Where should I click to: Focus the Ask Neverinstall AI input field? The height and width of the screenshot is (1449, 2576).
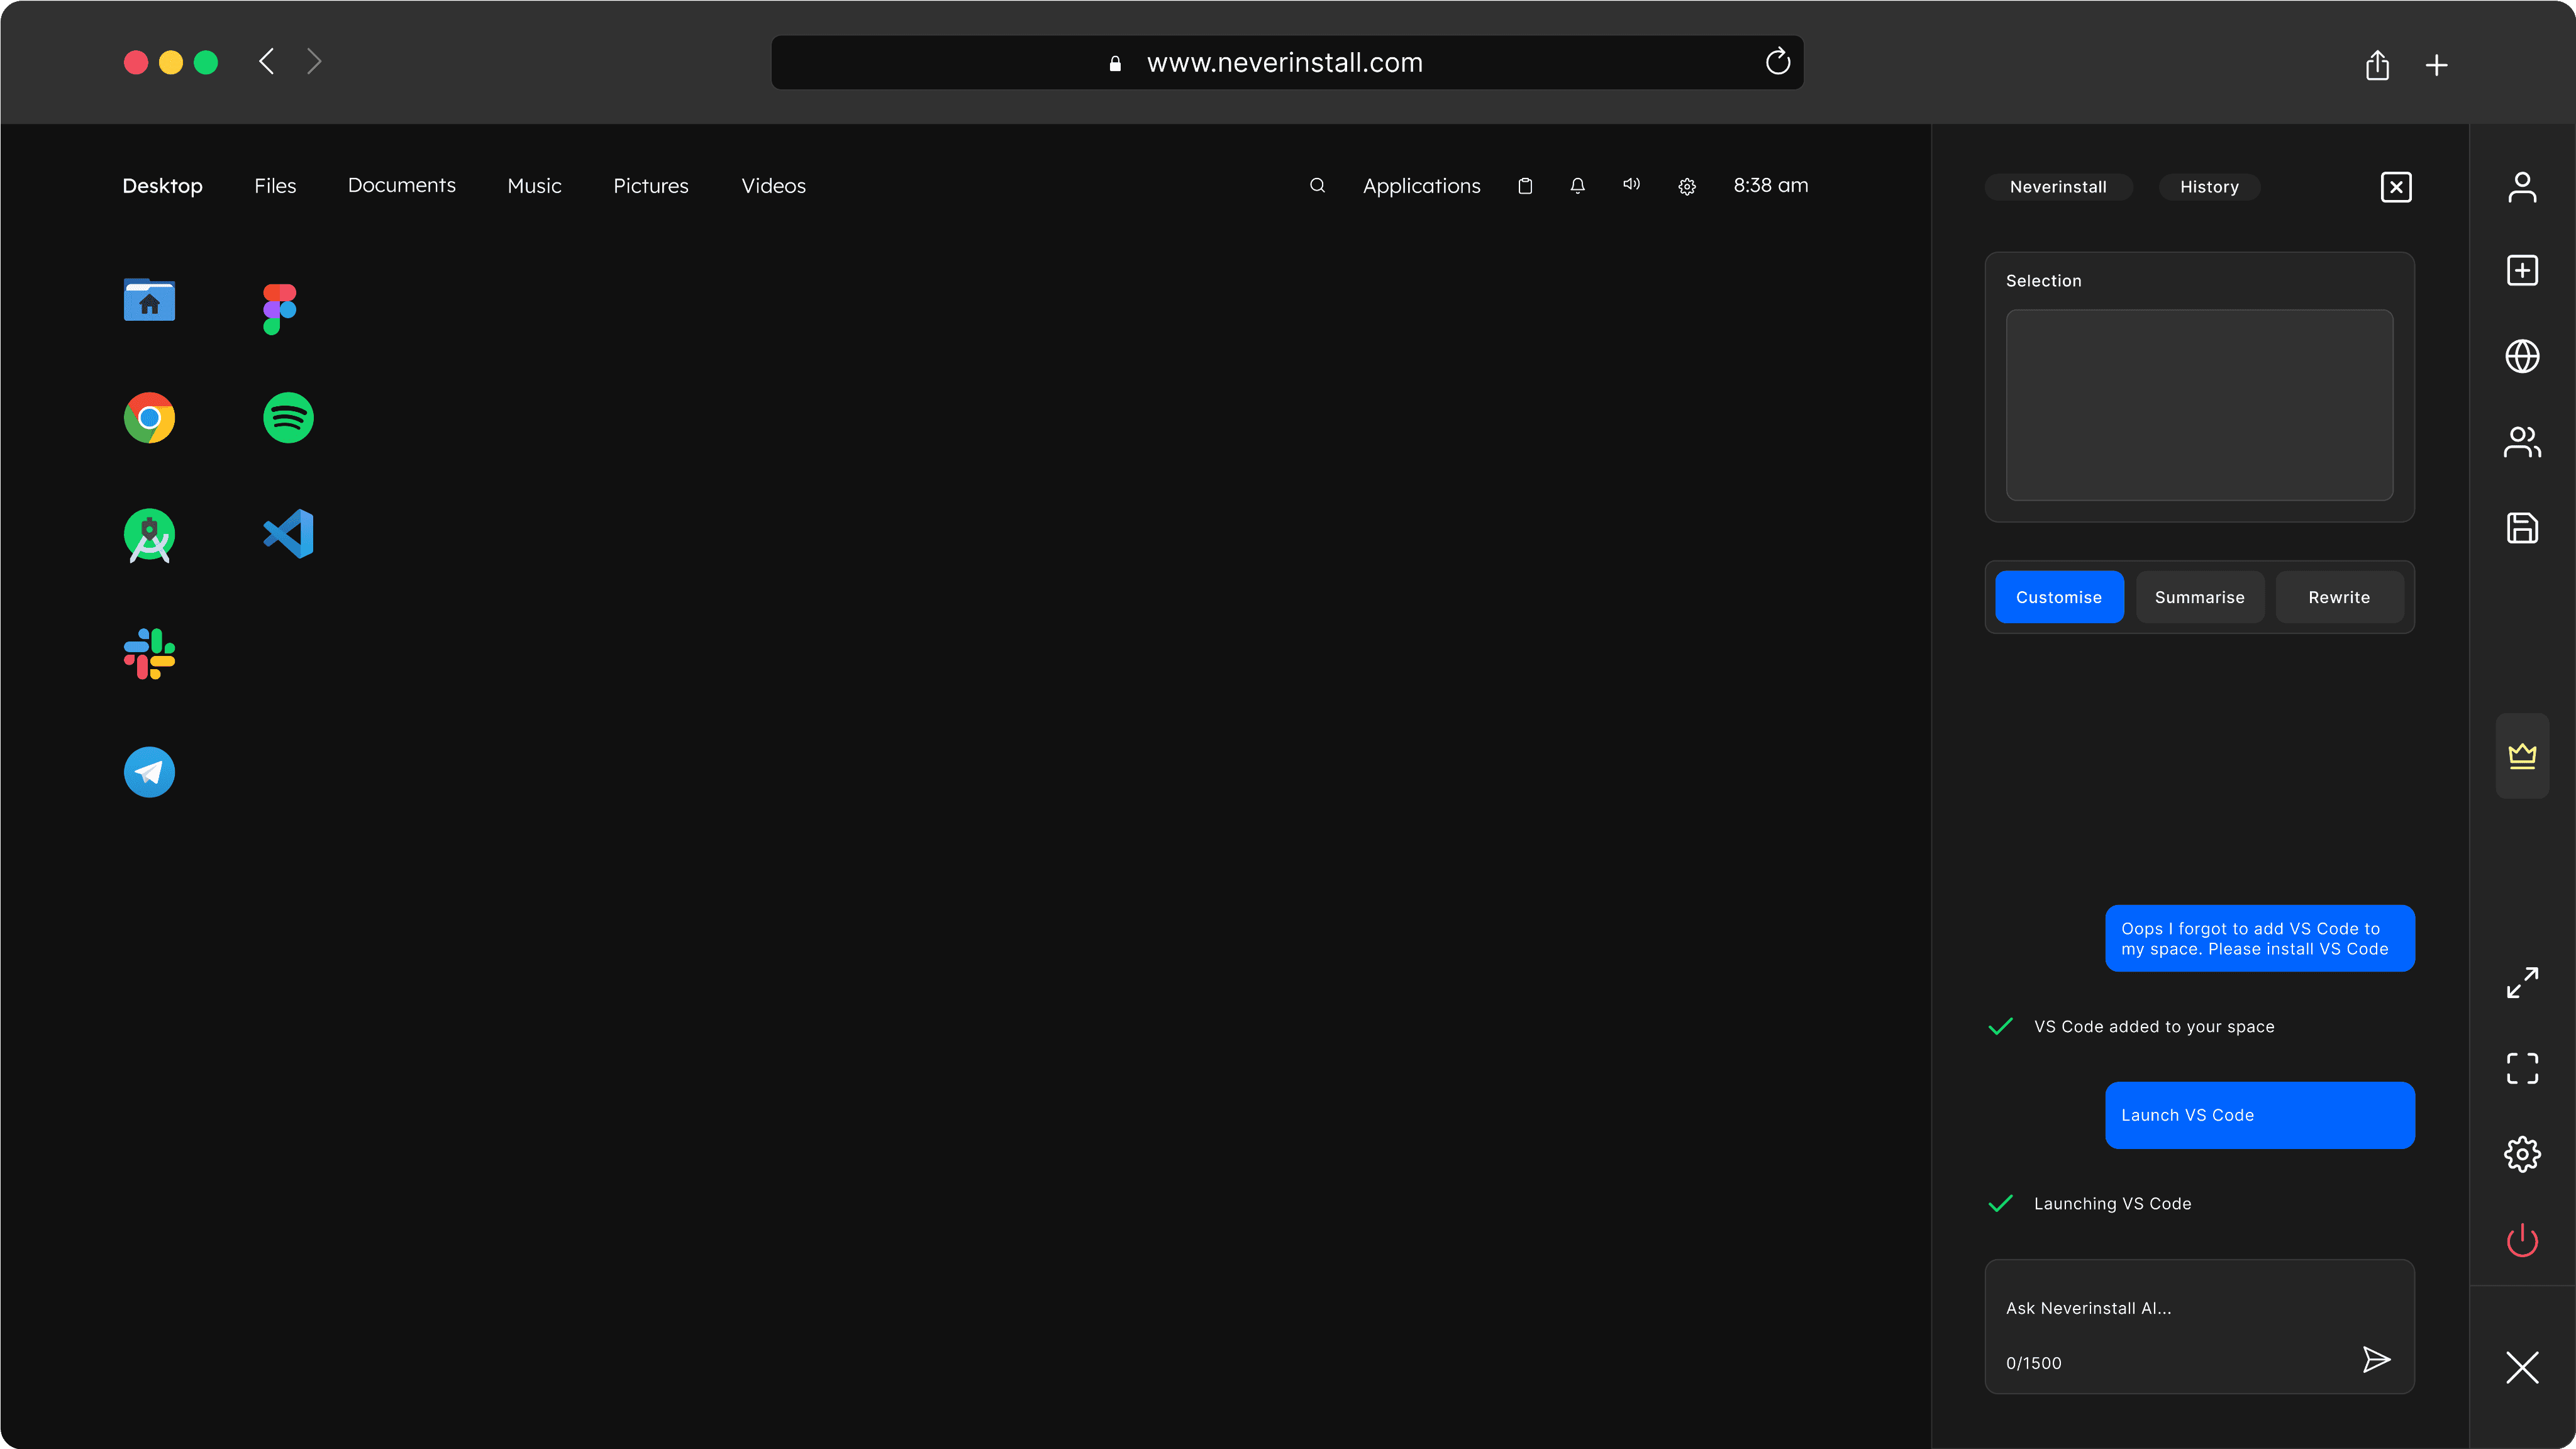tap(2199, 1326)
